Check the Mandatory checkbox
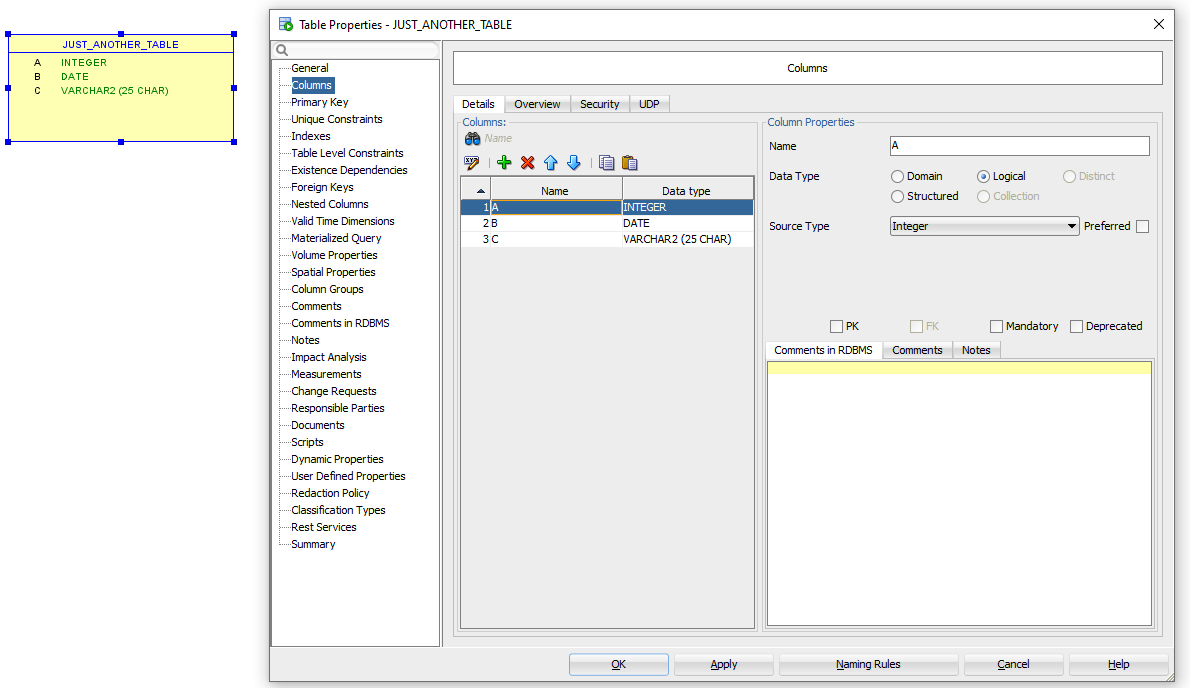Screen dimensions: 1190x688 (x=996, y=326)
